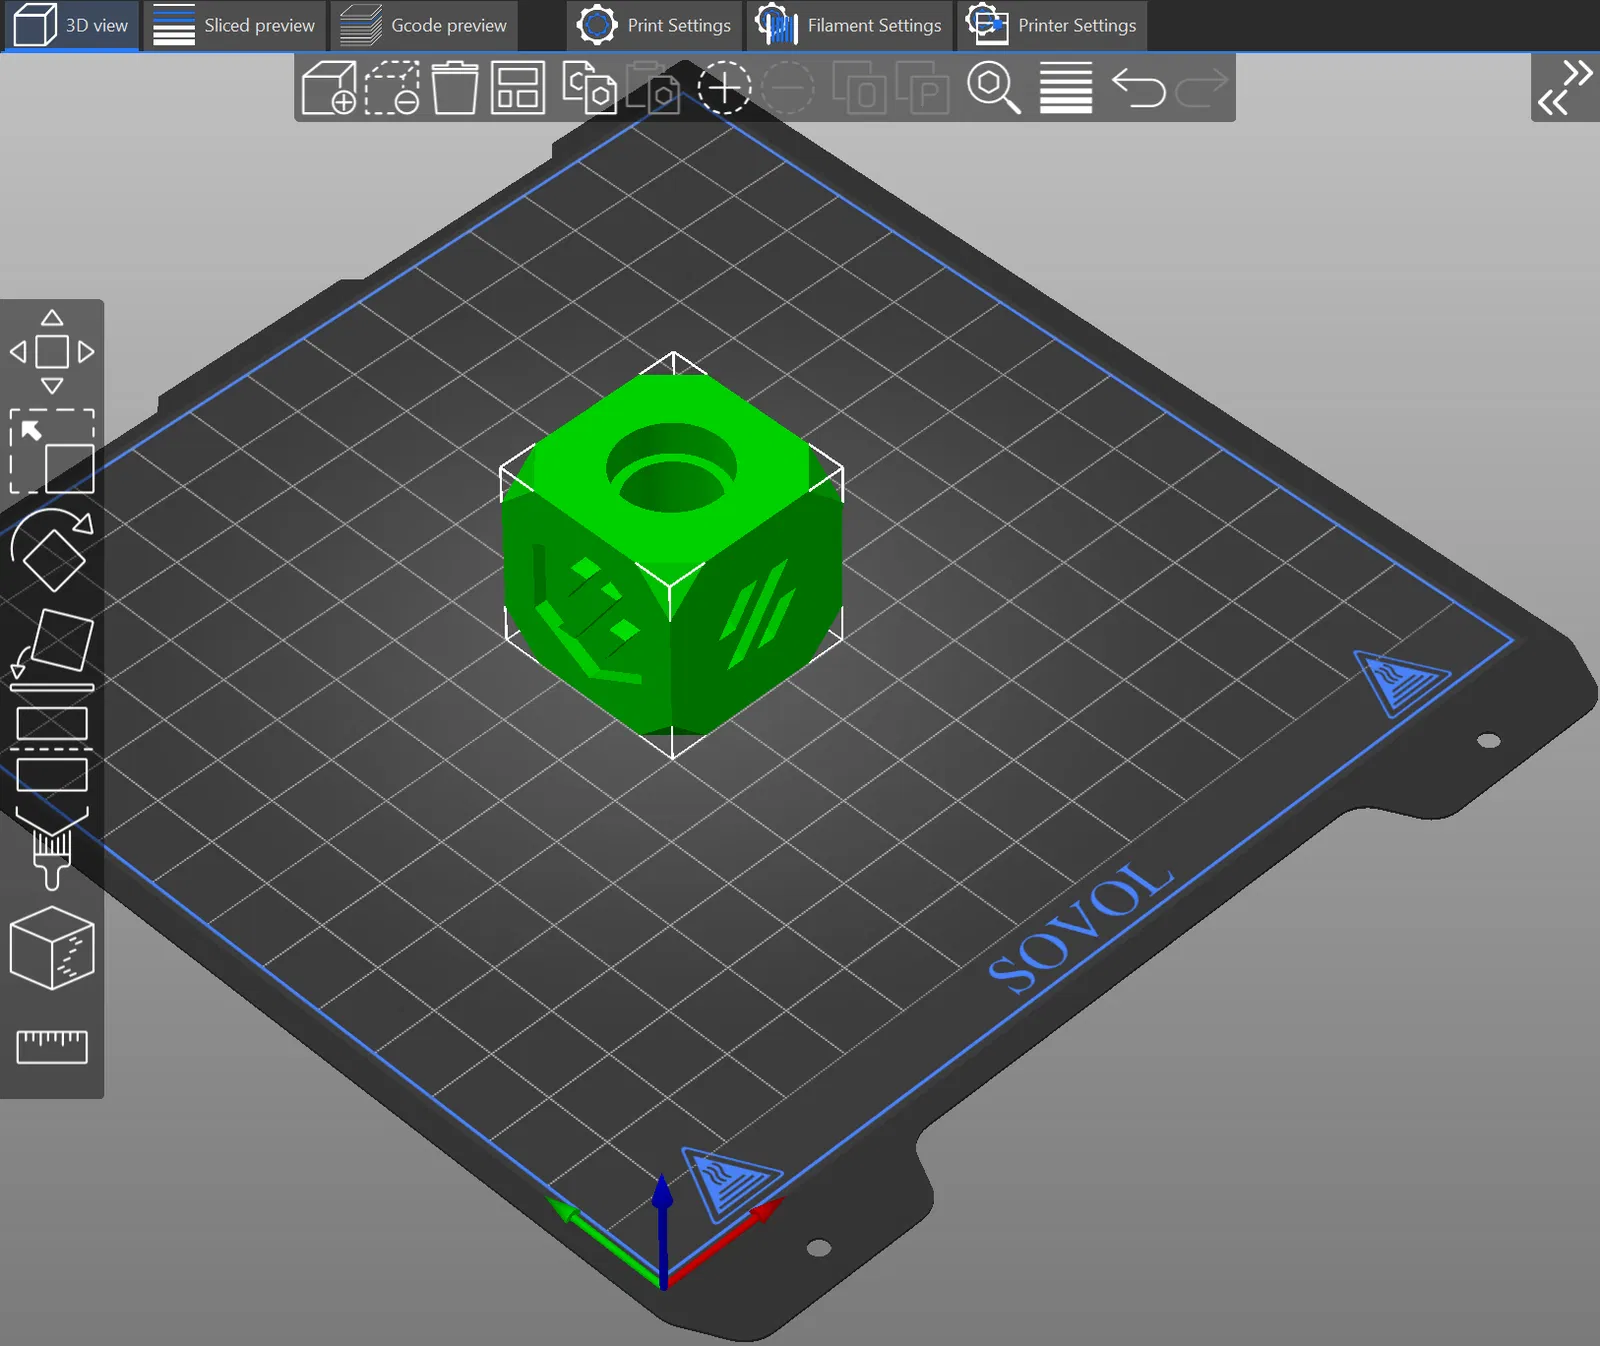Viewport: 1600px width, 1346px height.
Task: Undo the last action
Action: 1138,88
